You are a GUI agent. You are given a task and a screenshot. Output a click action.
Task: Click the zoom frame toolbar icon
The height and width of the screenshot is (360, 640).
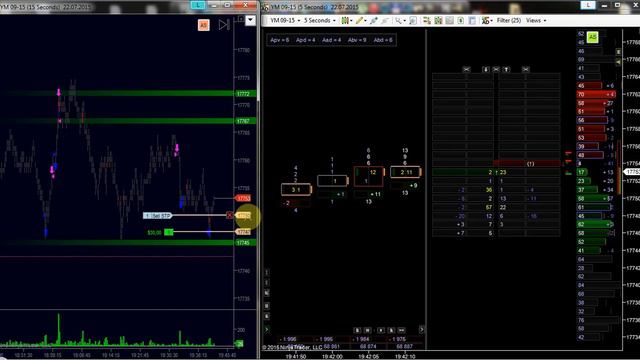point(413,20)
